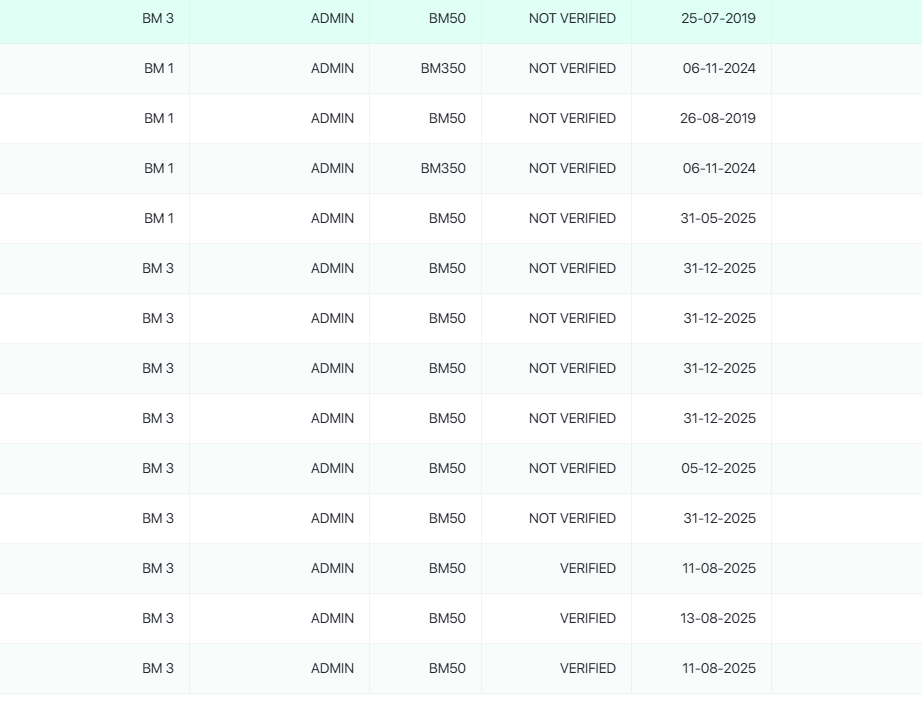Click ADMIN in the 05-12-2025 row

pos(332,468)
